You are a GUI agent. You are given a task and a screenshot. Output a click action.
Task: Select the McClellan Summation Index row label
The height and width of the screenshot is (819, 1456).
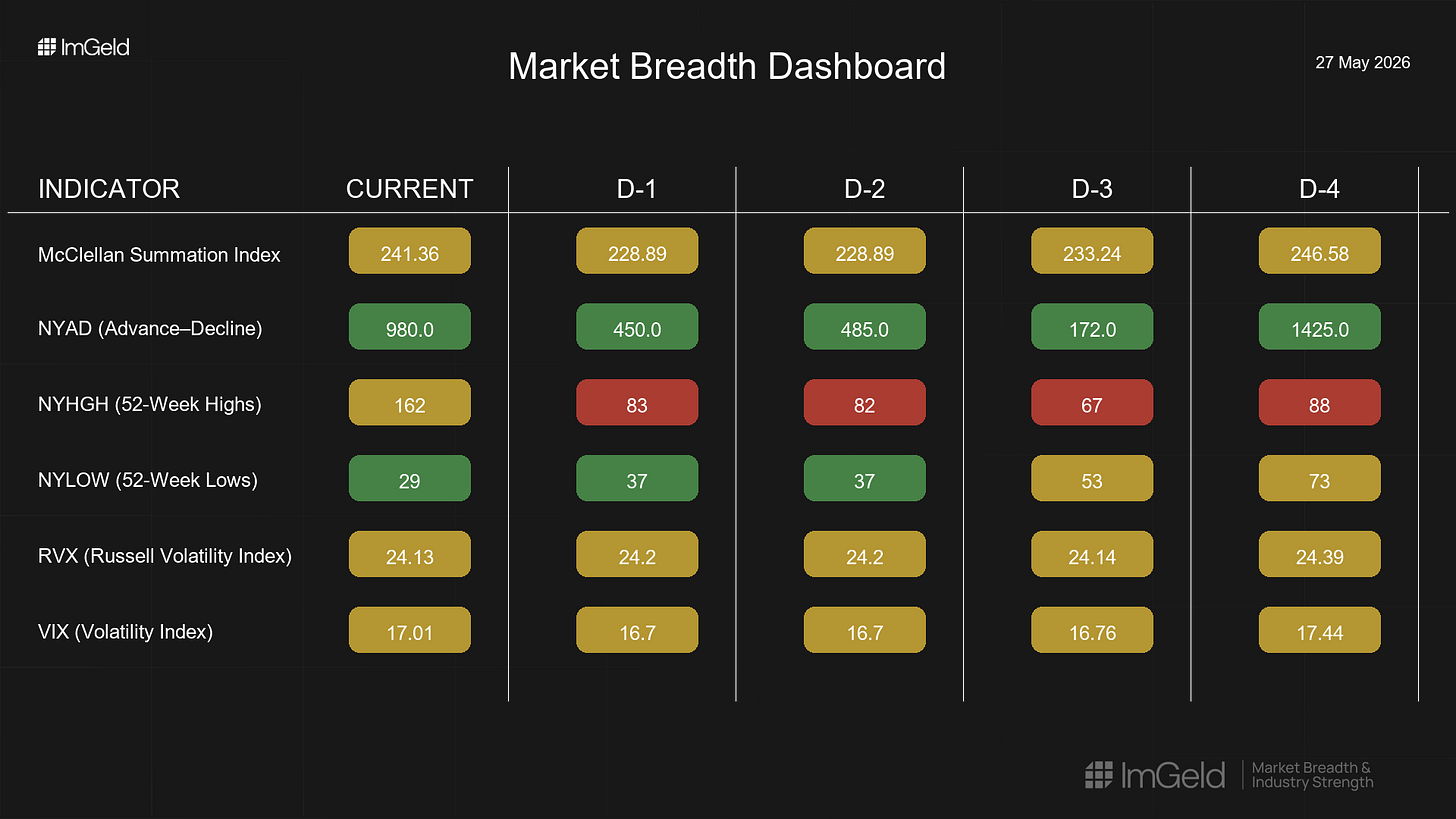tap(159, 254)
